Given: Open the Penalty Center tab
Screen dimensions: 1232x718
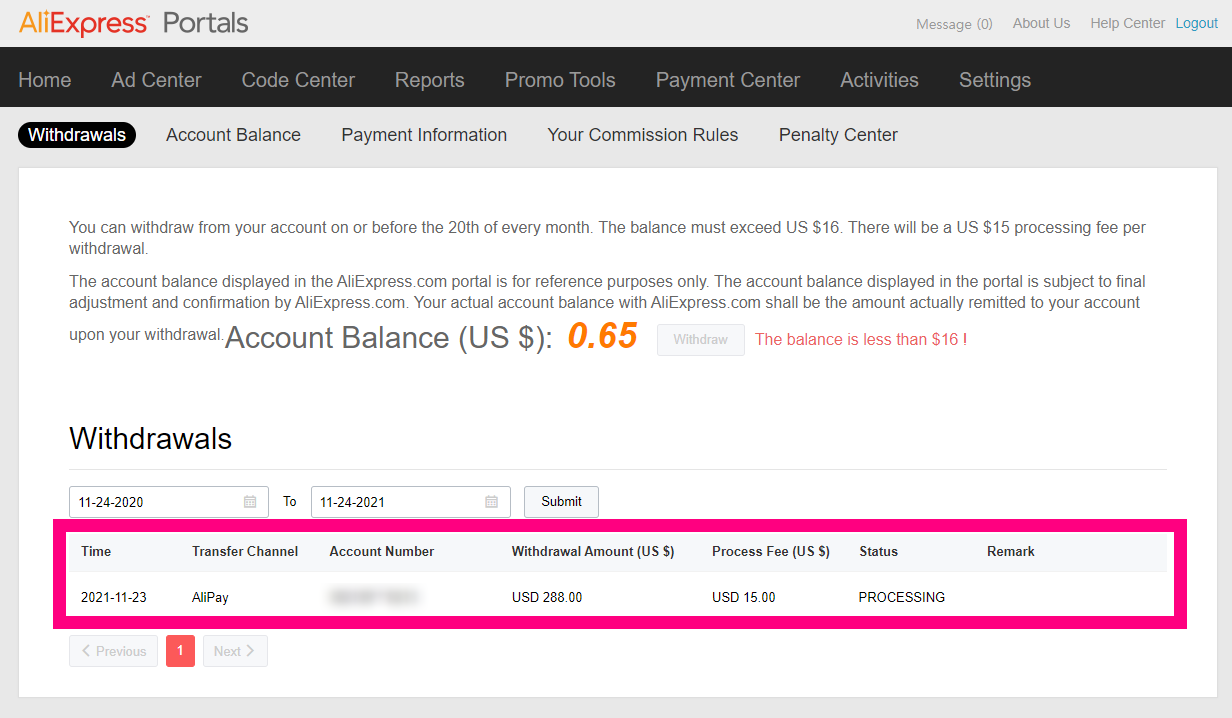Looking at the screenshot, I should tap(838, 135).
